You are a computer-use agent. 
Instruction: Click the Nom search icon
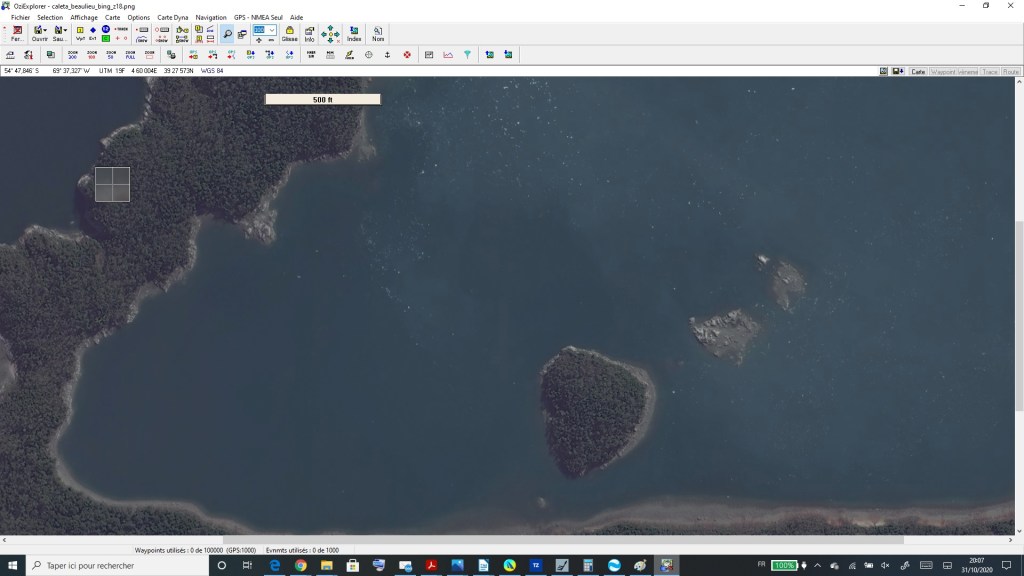pos(378,33)
